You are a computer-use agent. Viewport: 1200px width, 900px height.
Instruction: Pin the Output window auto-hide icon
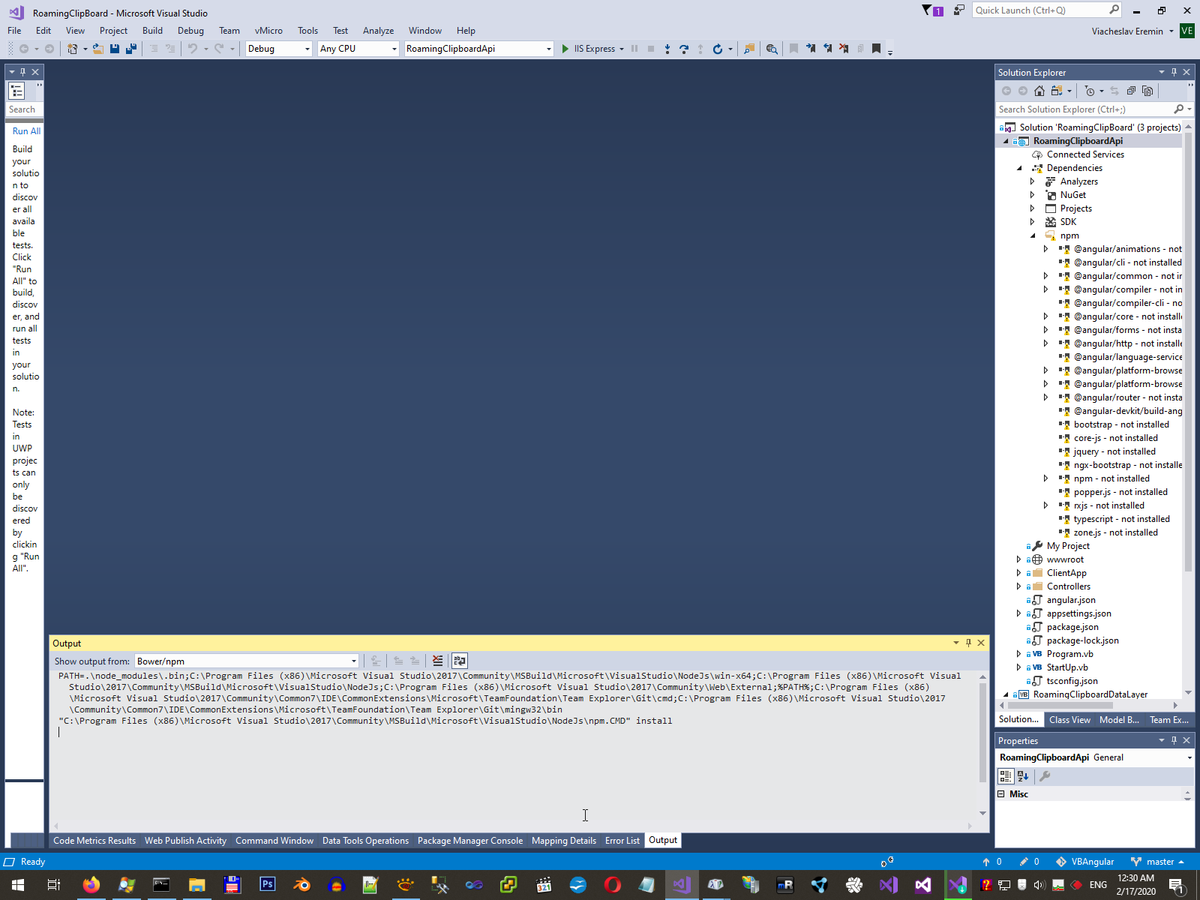pos(968,643)
